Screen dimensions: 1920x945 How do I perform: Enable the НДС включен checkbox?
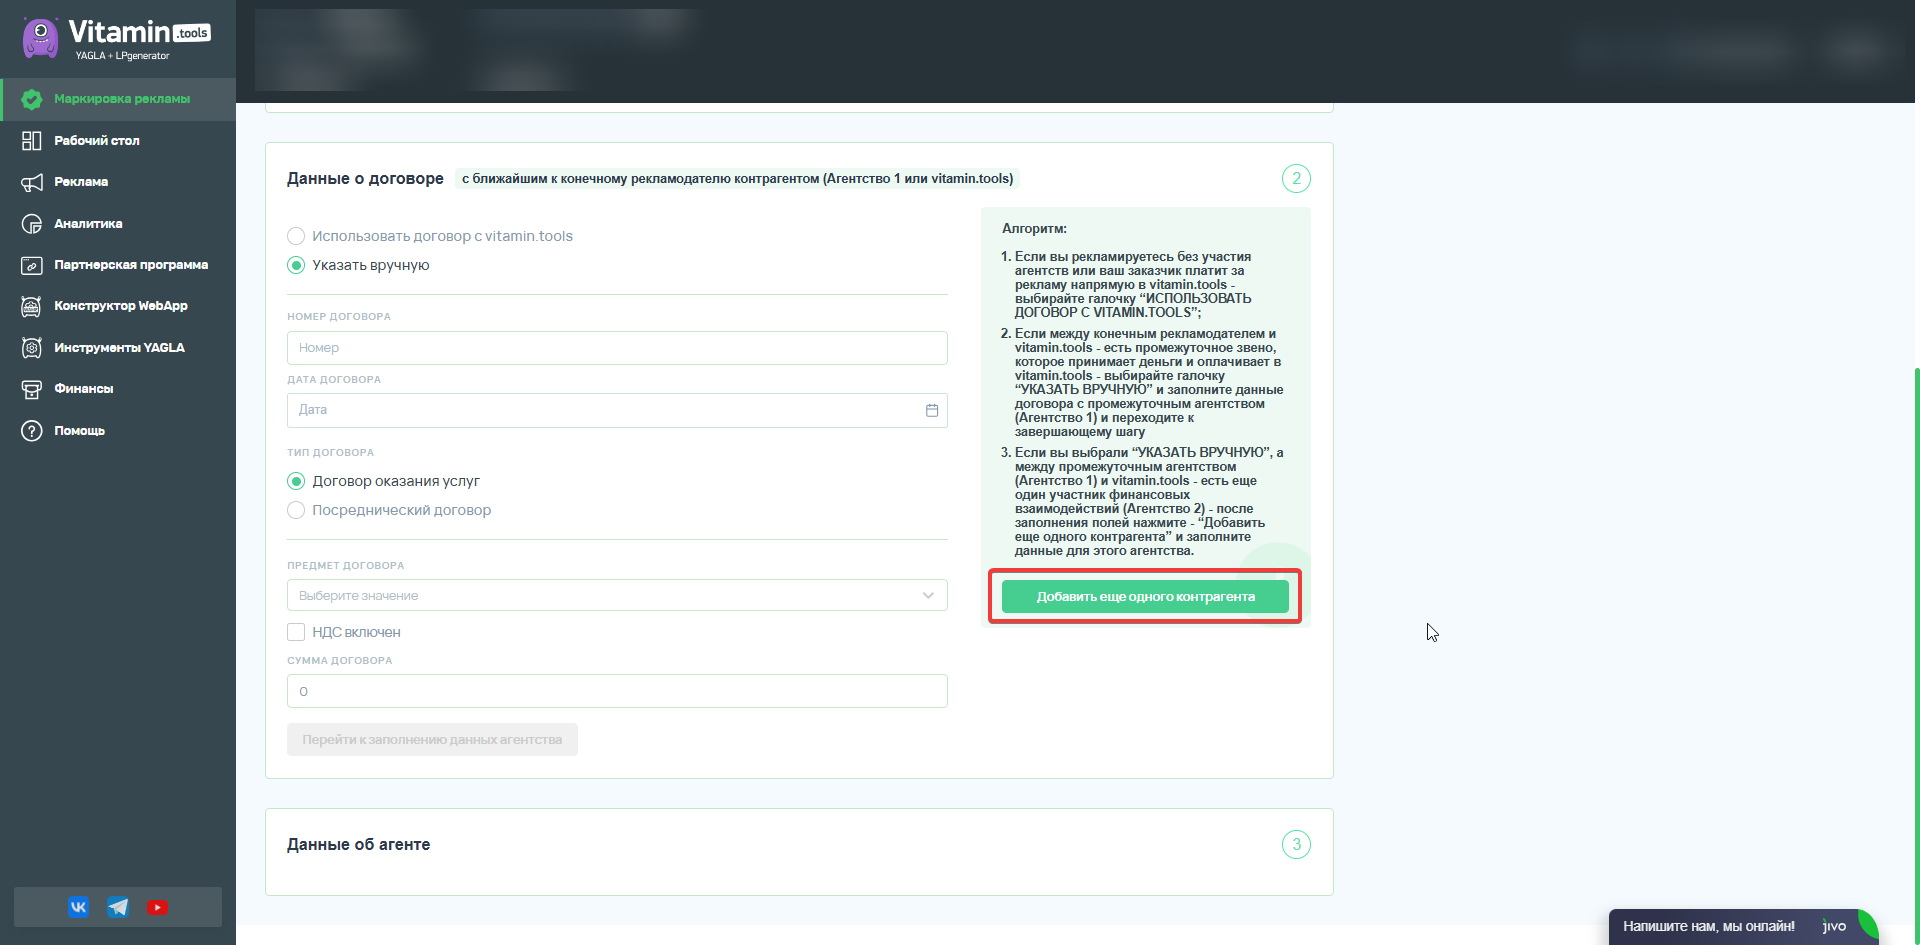[x=296, y=632]
